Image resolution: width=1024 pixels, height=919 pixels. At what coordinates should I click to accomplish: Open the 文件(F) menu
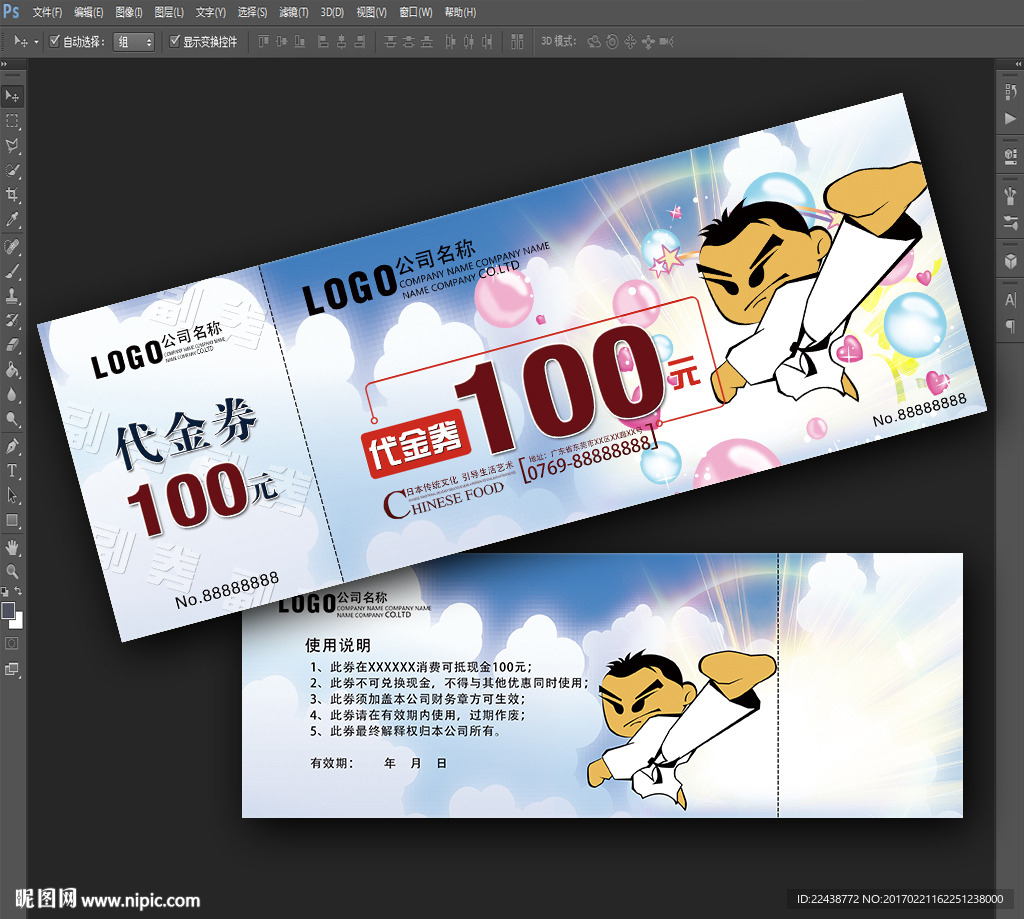coord(47,12)
